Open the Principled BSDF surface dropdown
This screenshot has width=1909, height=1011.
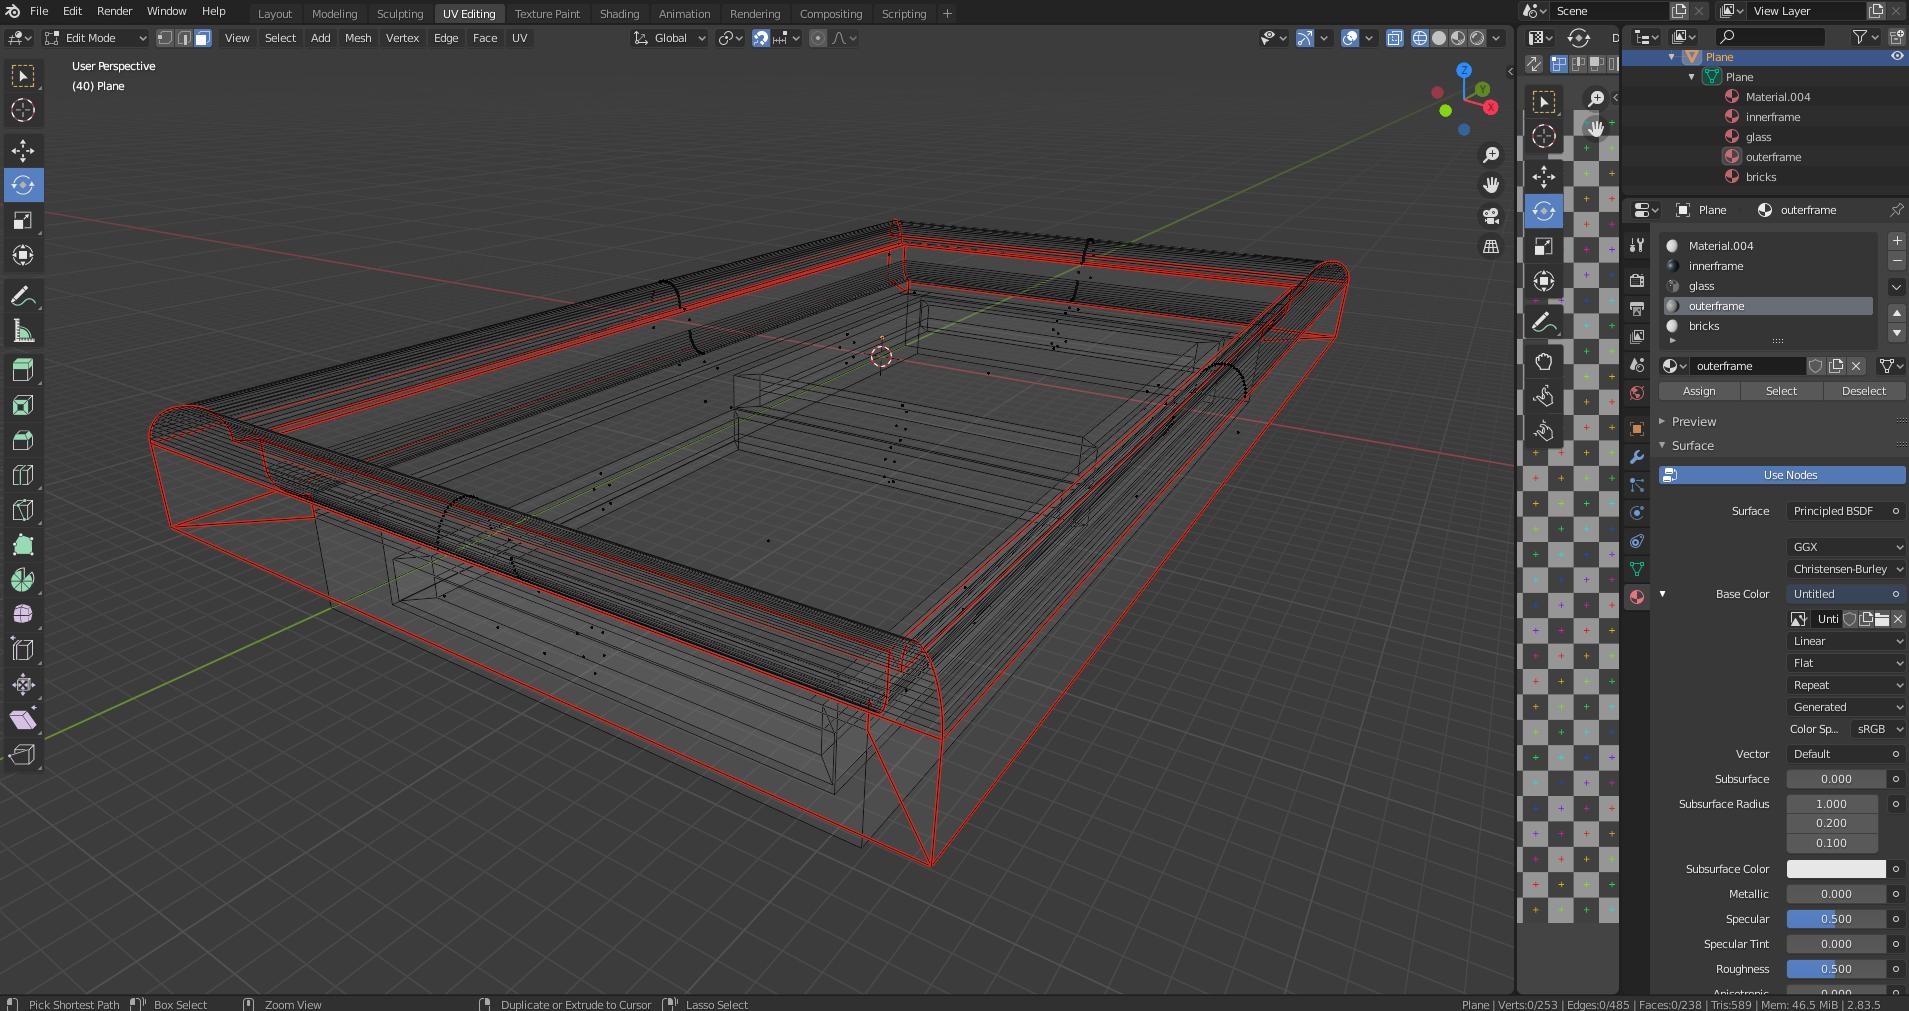pos(1845,511)
